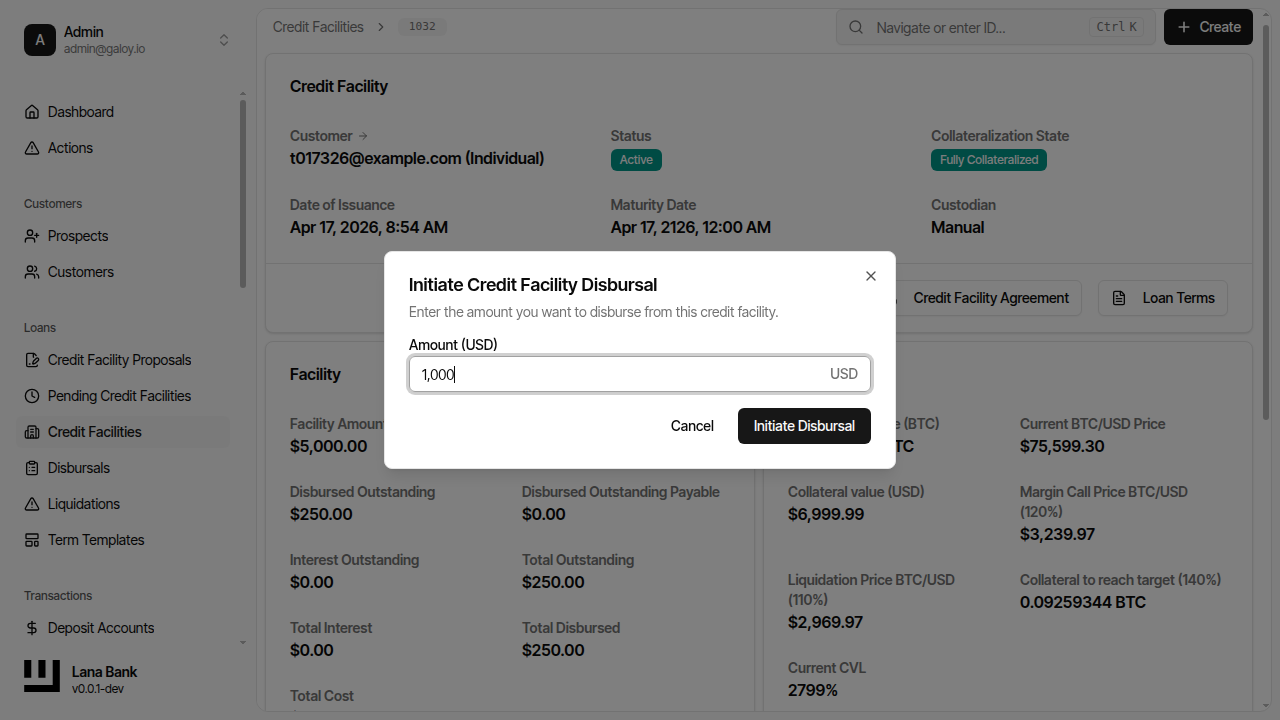Open Prospects under Customers section

[x=77, y=235]
